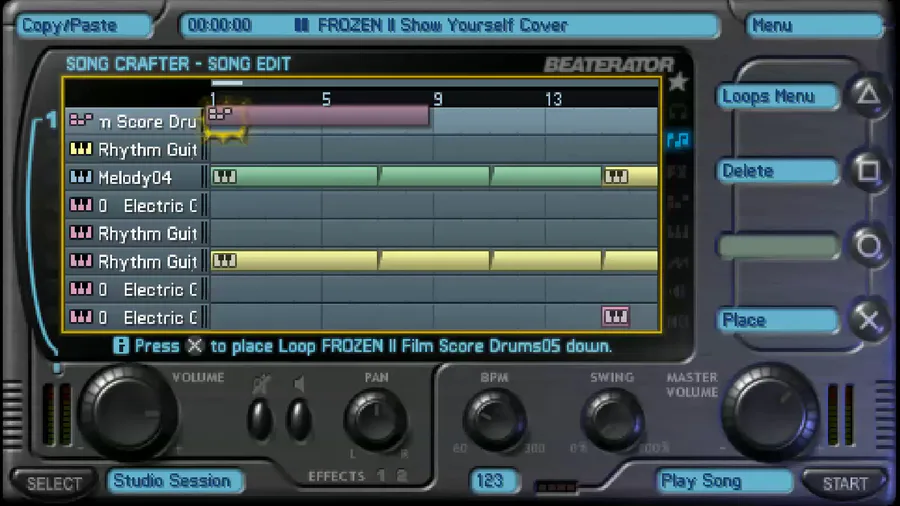Adjust the PAN knob

376,421
